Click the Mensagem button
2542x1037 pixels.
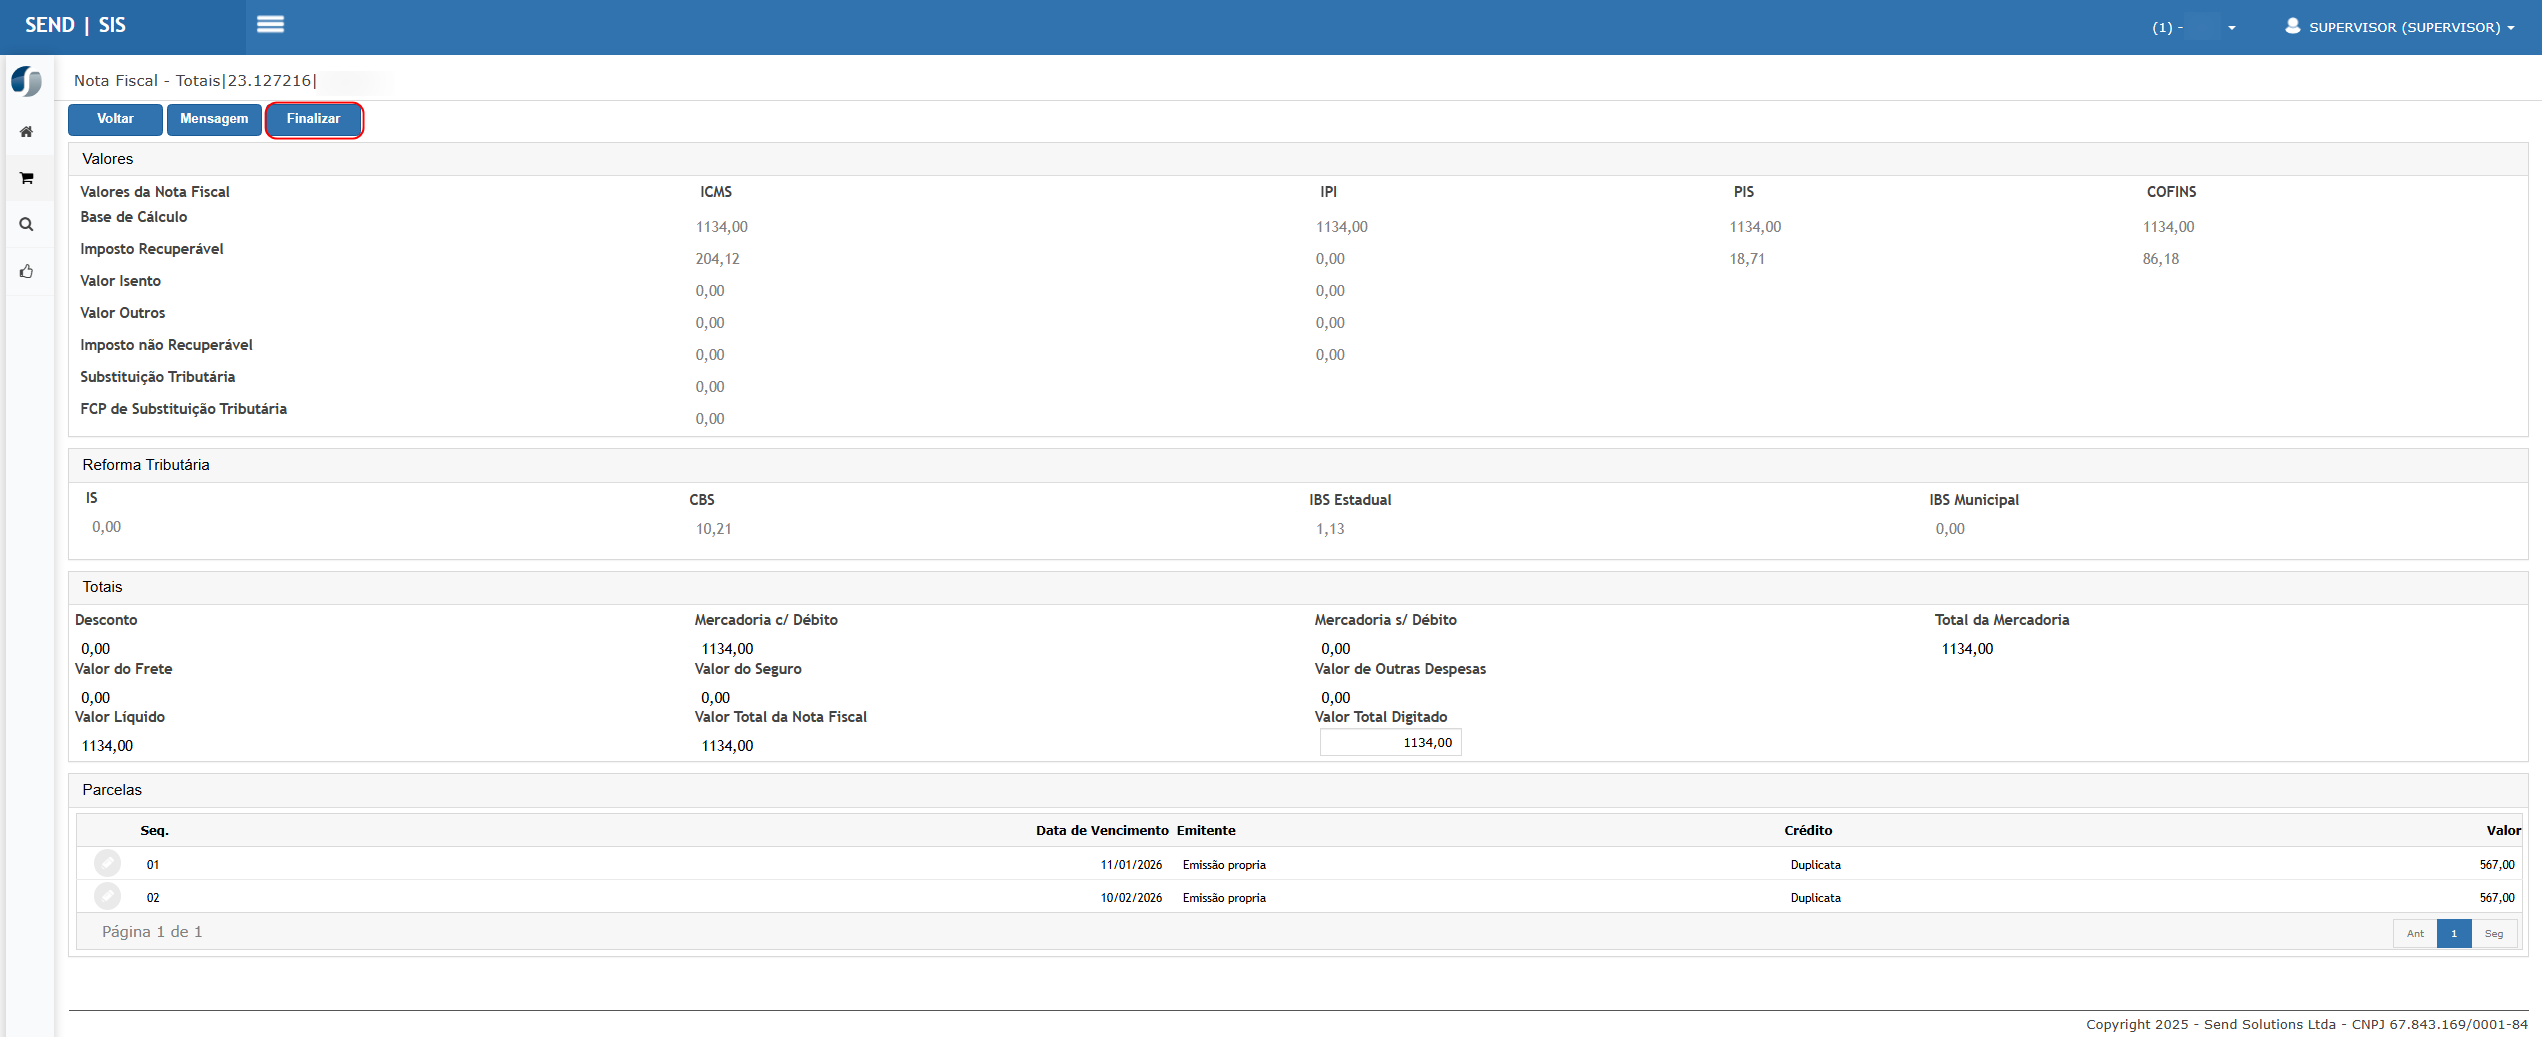(x=214, y=119)
